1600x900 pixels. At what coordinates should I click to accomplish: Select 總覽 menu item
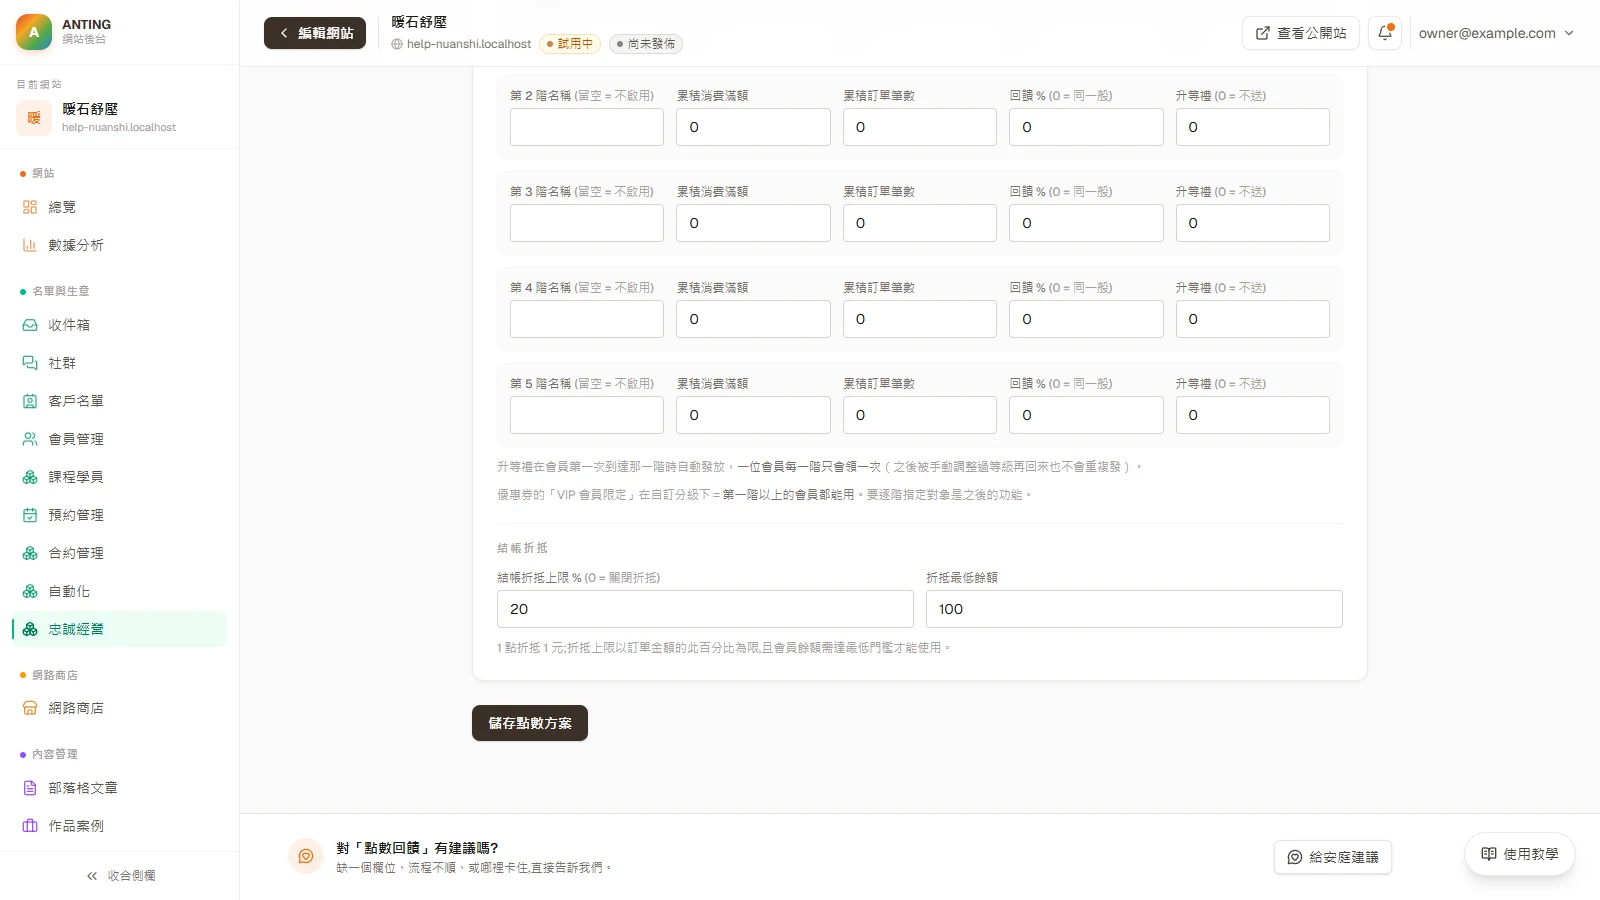pos(120,207)
